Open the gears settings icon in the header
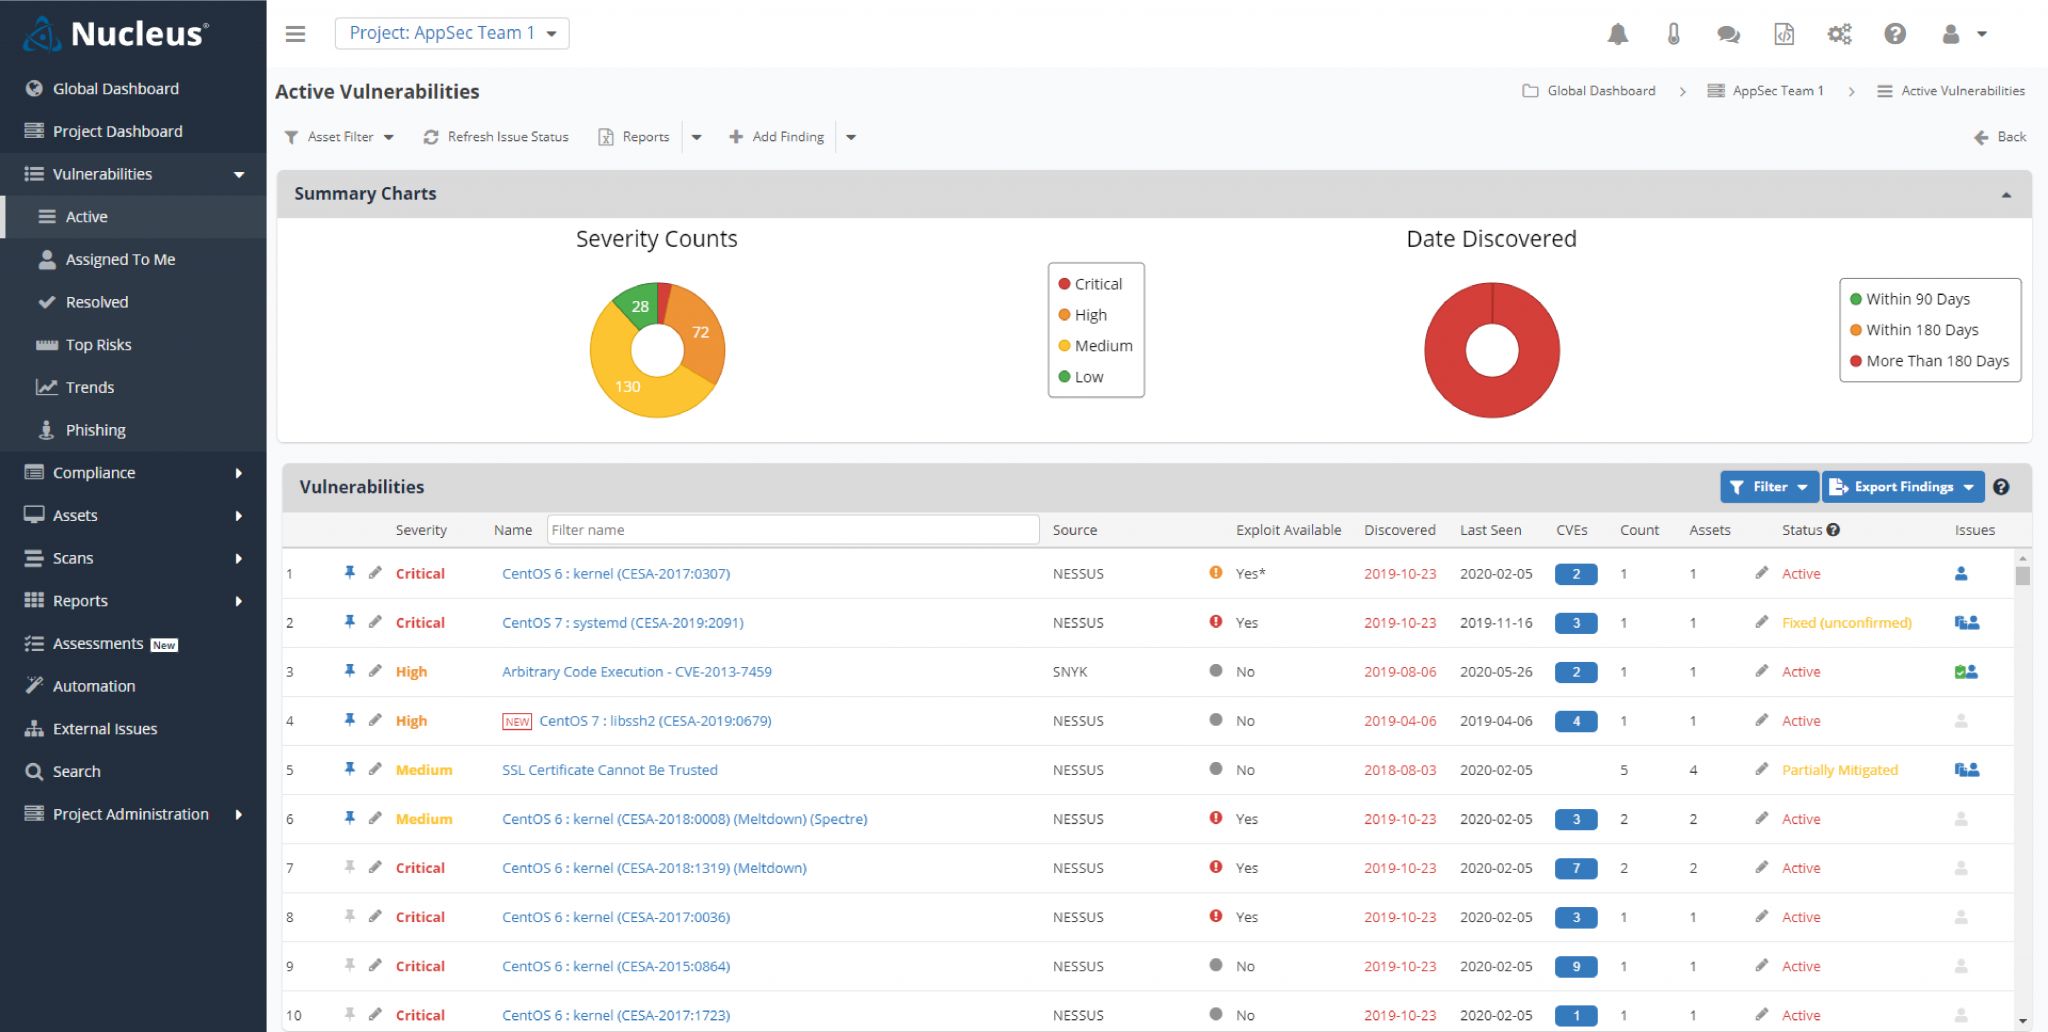Screen dimensions: 2048x1032 point(1840,33)
